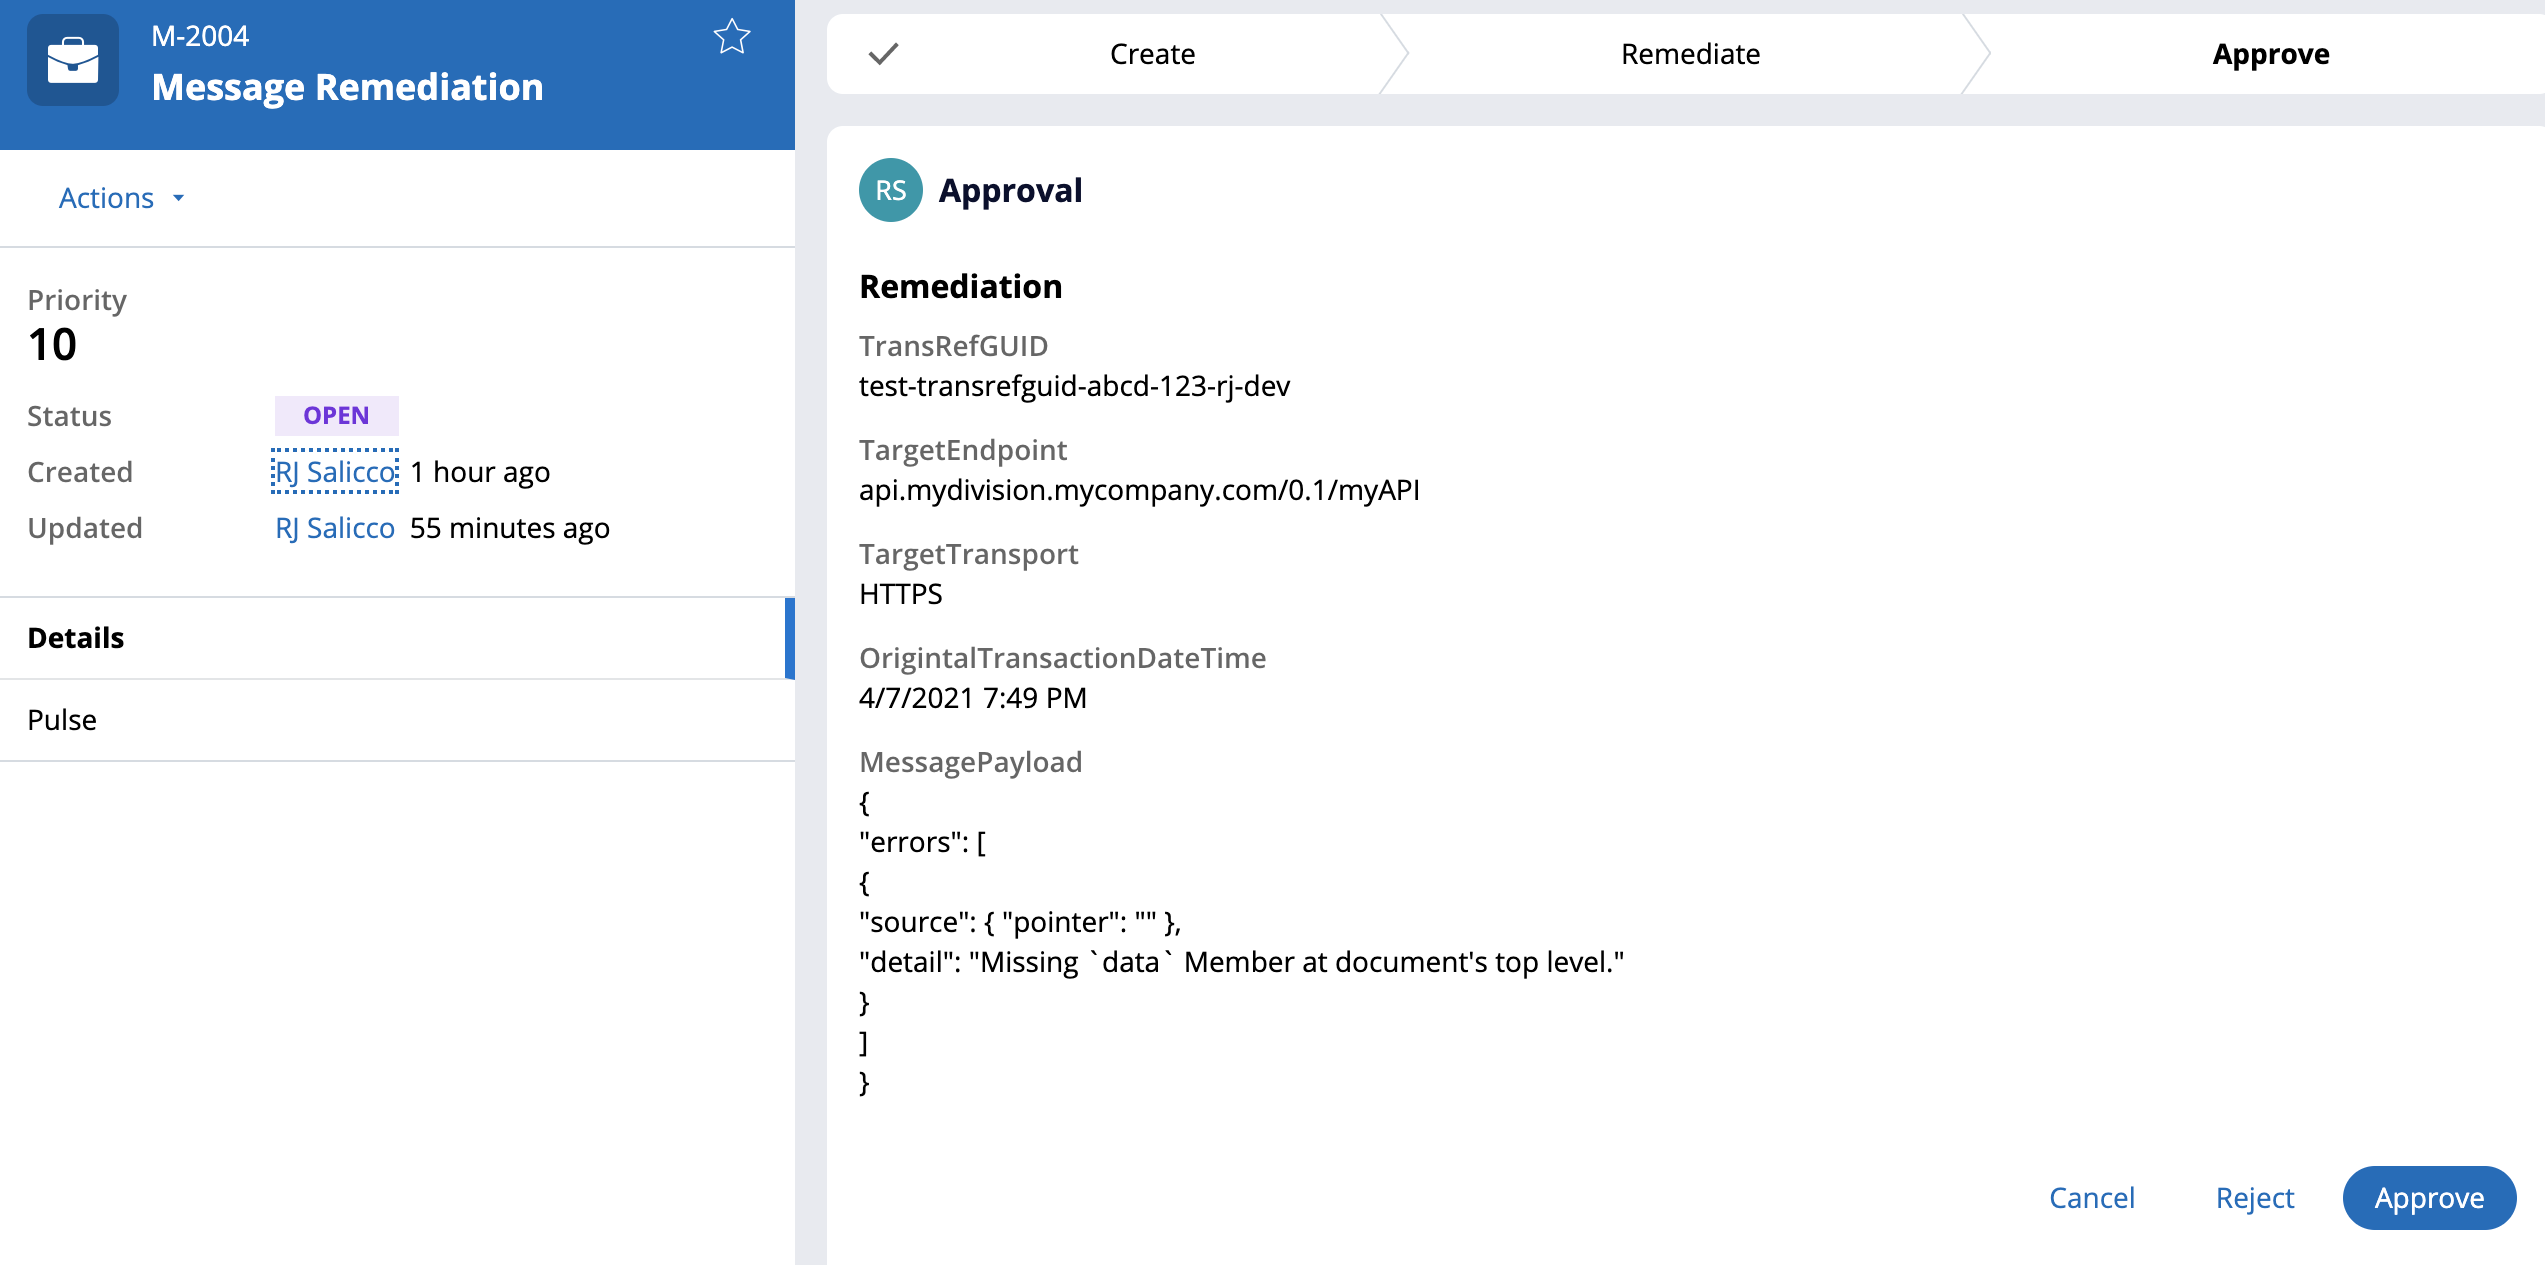Image resolution: width=2545 pixels, height=1265 pixels.
Task: Click the M-2004 case ID
Action: [x=200, y=36]
